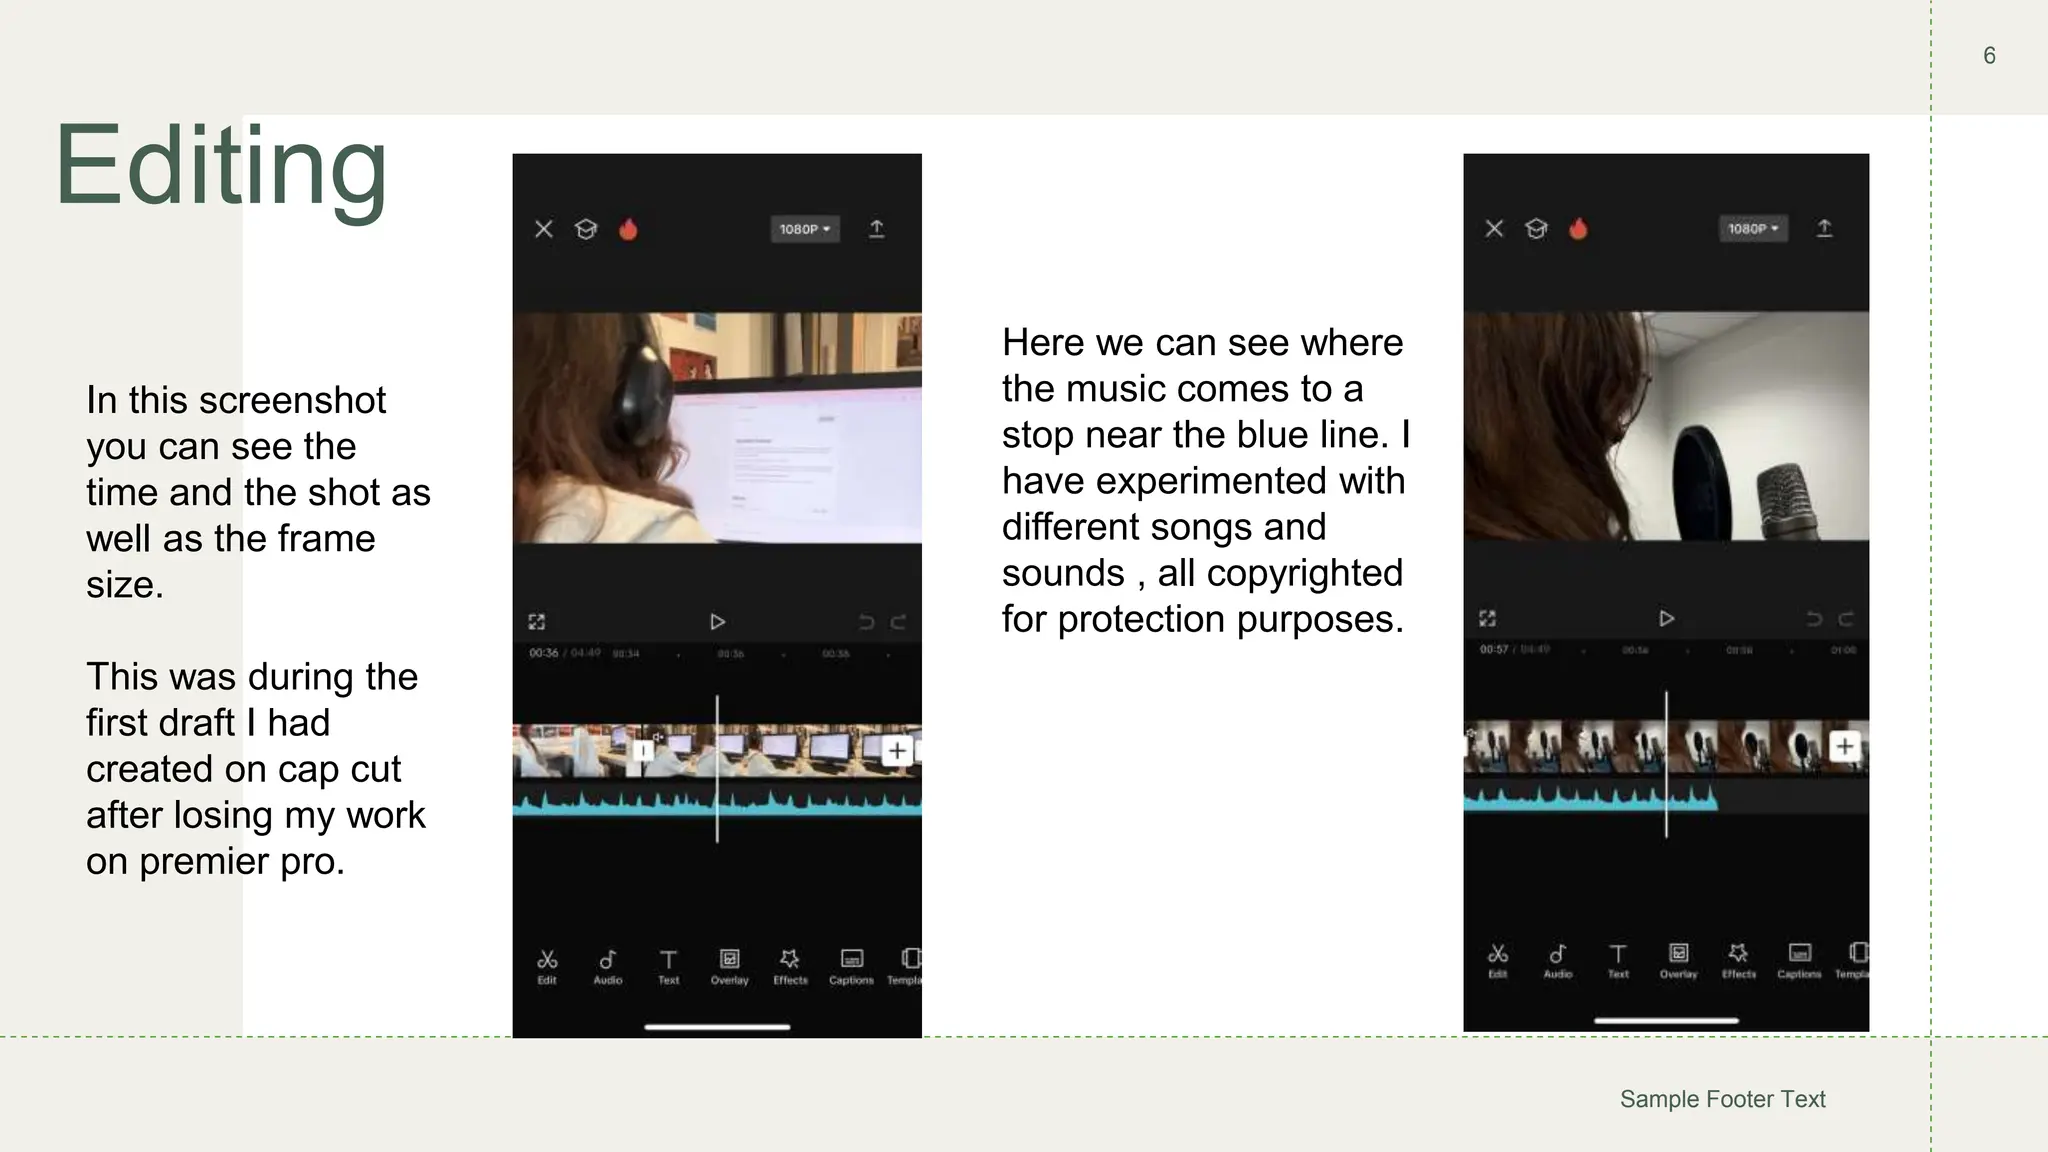Select the Text tool in left phone

pyautogui.click(x=668, y=964)
